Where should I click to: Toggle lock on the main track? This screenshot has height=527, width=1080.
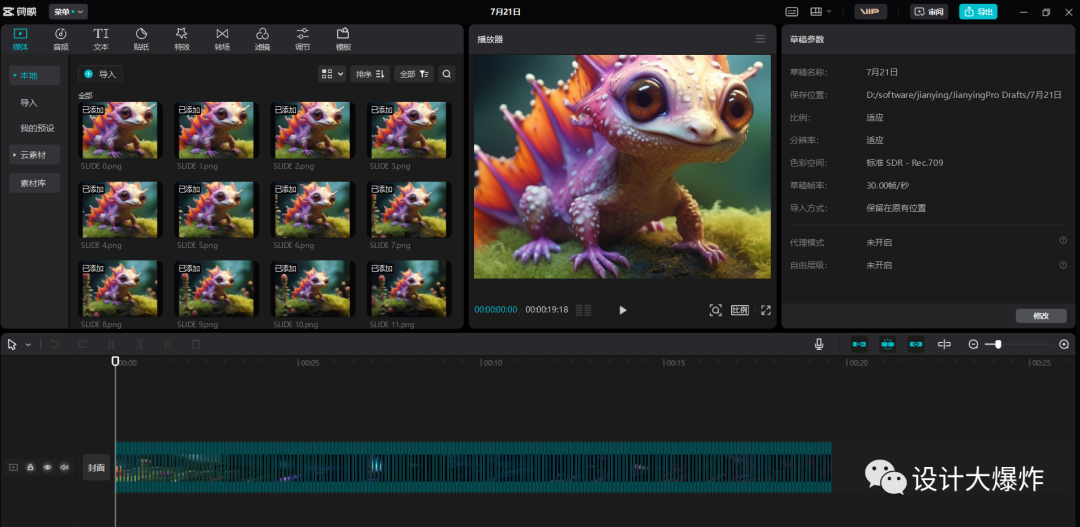tap(30, 467)
